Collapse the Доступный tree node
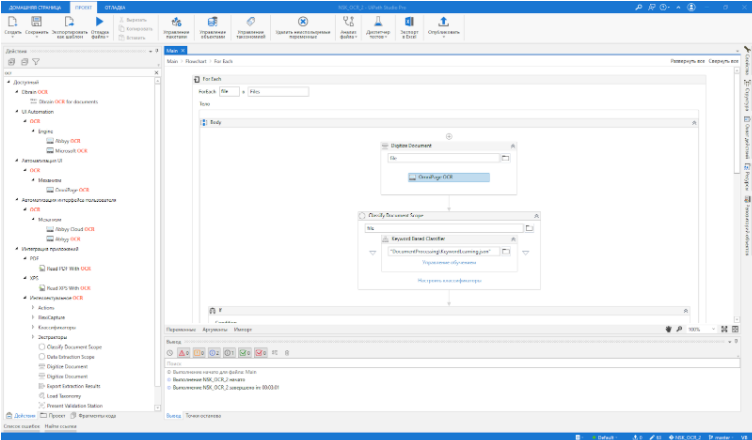The image size is (752, 440). pos(9,82)
